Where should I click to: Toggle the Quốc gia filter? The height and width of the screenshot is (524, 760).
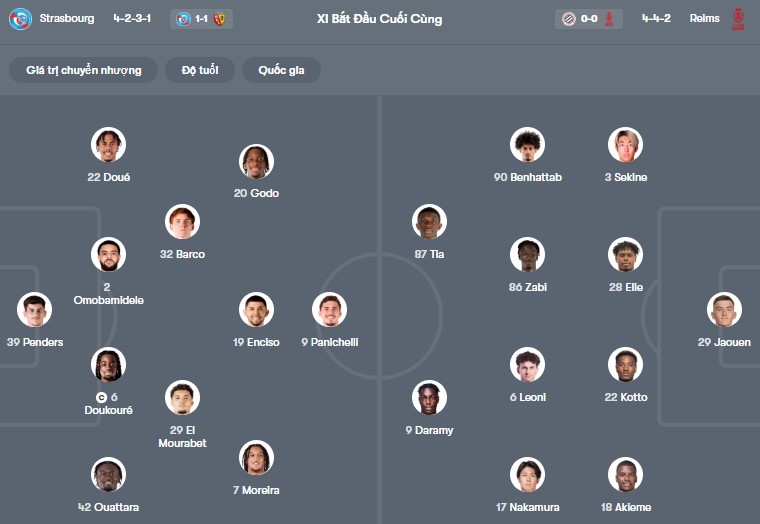point(281,70)
